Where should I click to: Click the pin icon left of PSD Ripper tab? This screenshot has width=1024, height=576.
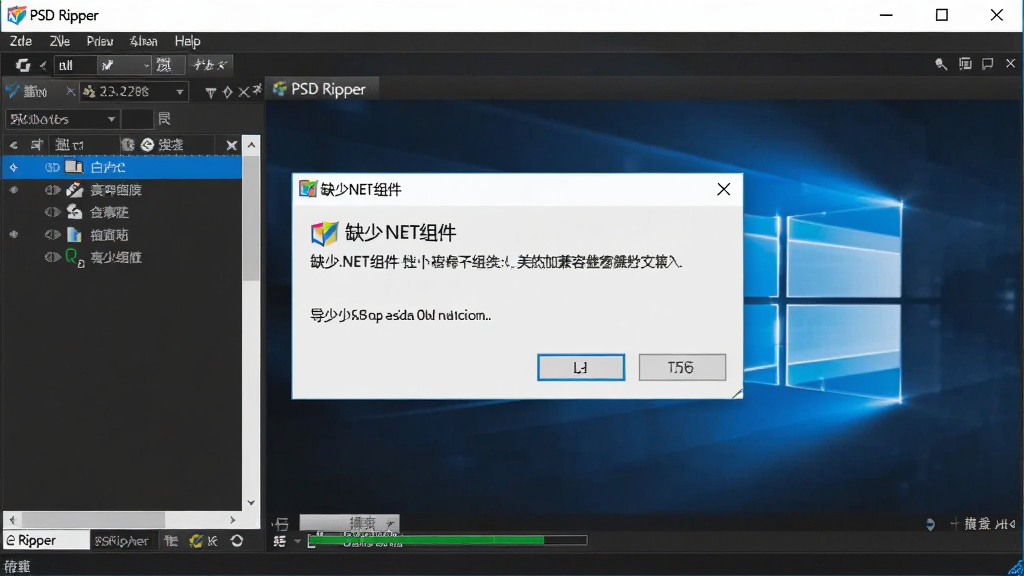(257, 90)
